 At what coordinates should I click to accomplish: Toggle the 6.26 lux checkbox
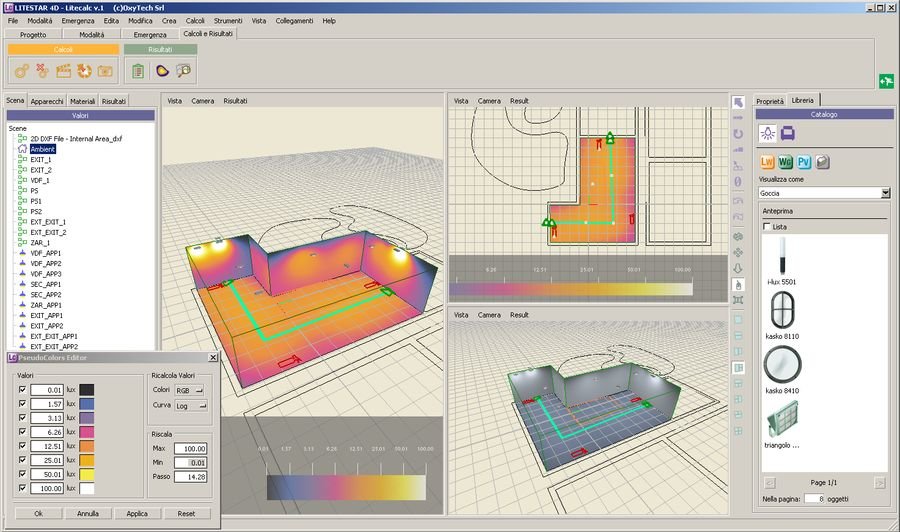click(22, 432)
